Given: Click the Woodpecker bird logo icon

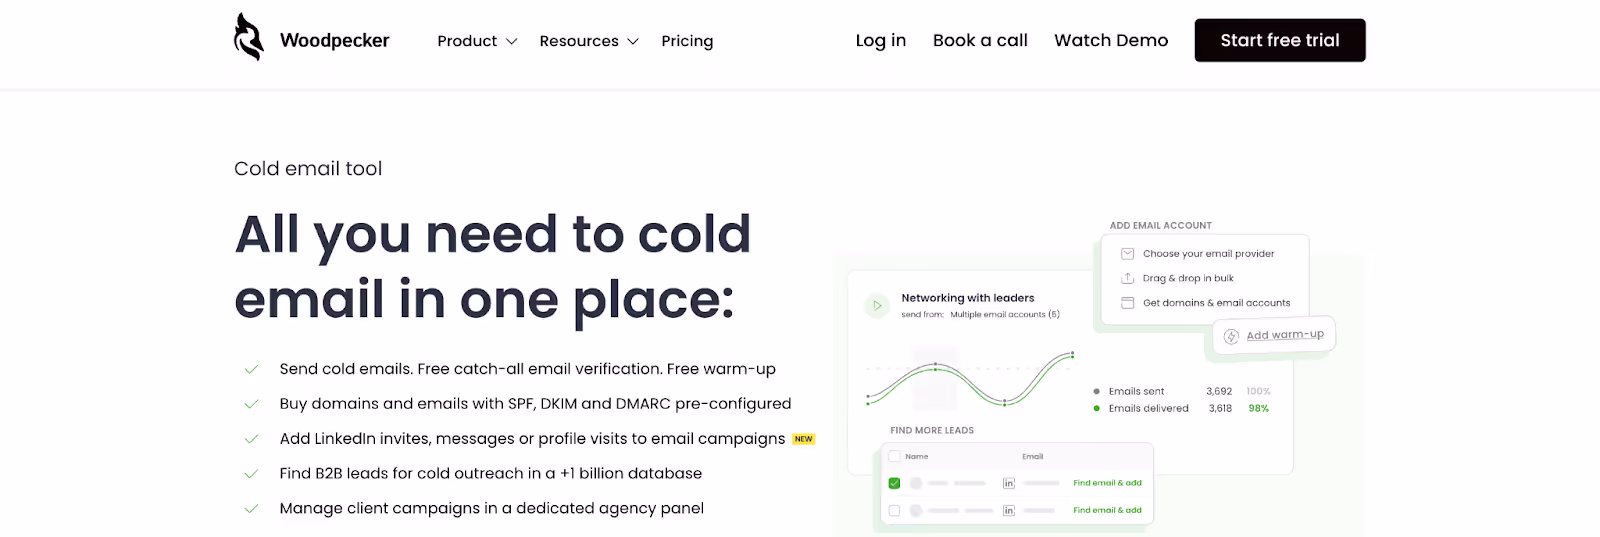Looking at the screenshot, I should (x=248, y=37).
